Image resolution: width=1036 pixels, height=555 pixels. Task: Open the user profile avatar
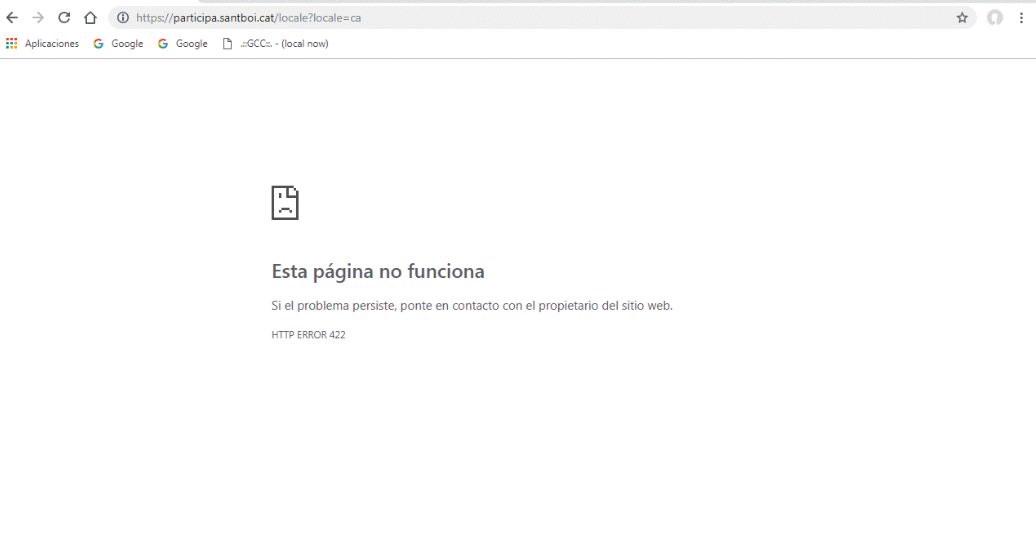pyautogui.click(x=994, y=18)
